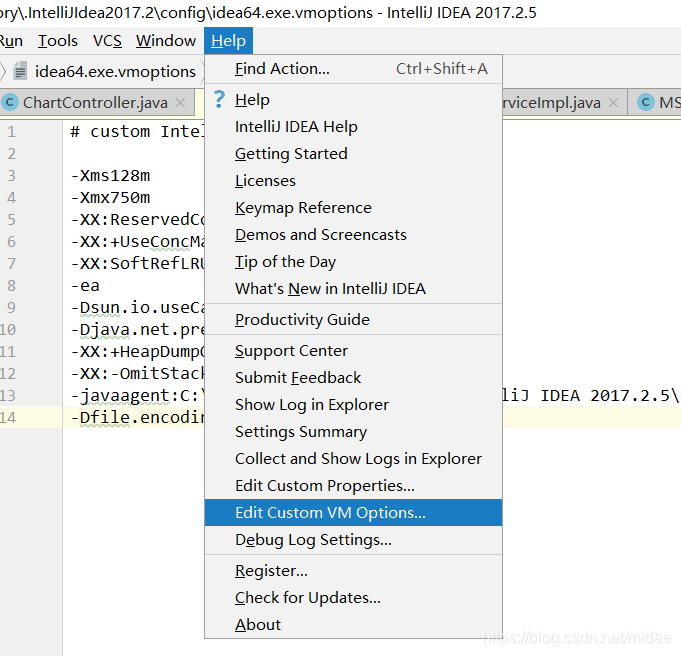
Task: Open Keymap Reference
Action: tap(353, 208)
